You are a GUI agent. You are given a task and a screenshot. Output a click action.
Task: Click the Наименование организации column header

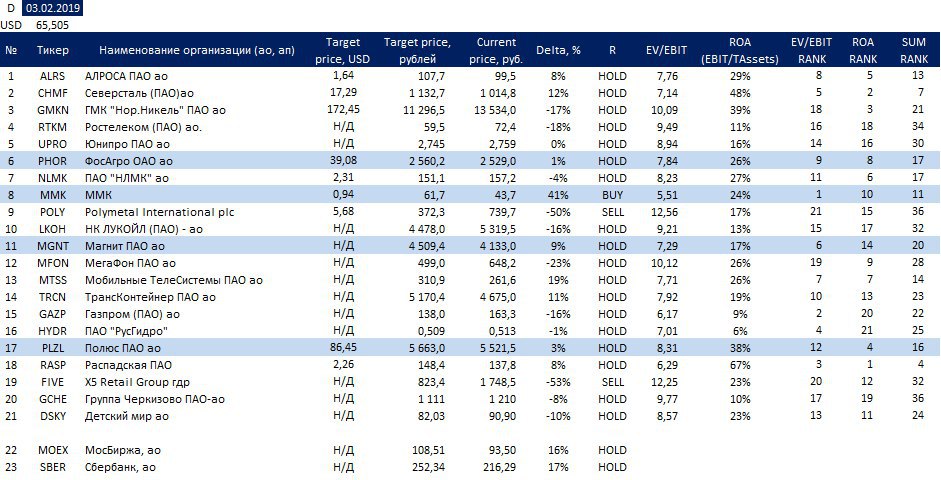(x=197, y=50)
